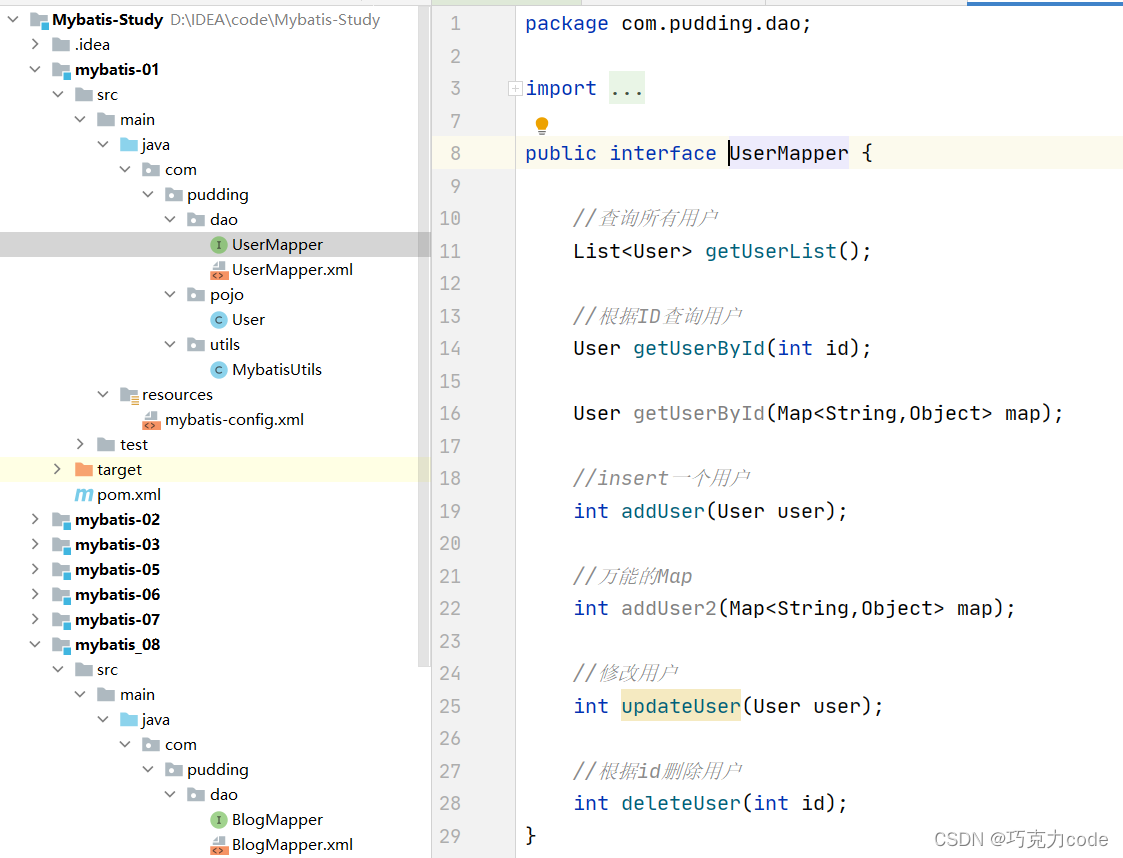Click the deleteUser method name
Image resolution: width=1123 pixels, height=858 pixels.
click(x=680, y=804)
